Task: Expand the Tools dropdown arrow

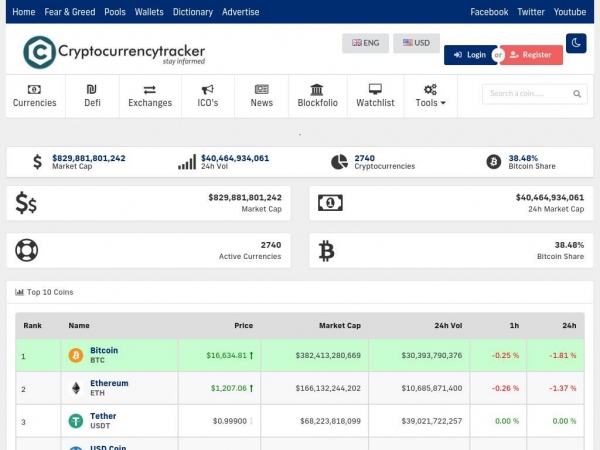Action: click(x=443, y=103)
